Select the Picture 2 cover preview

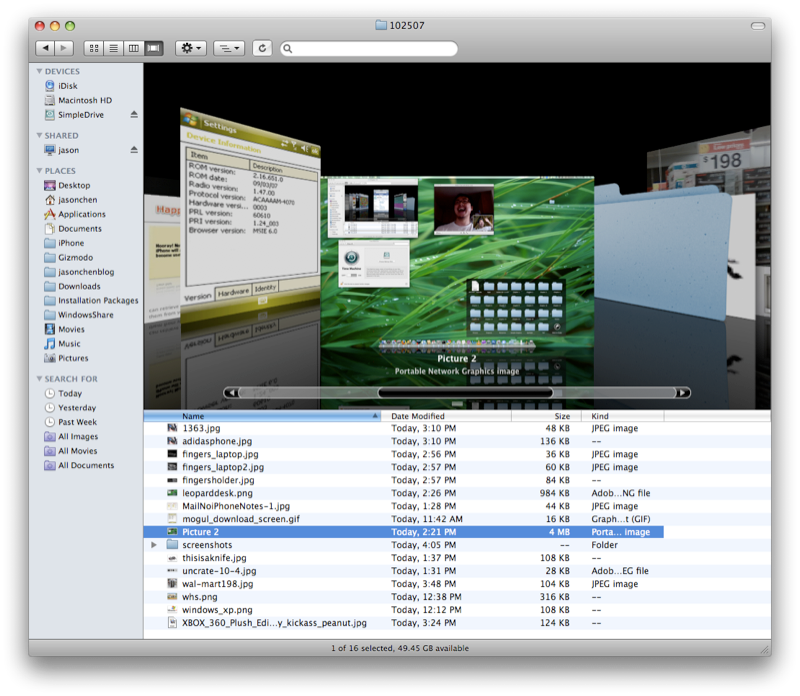457,265
